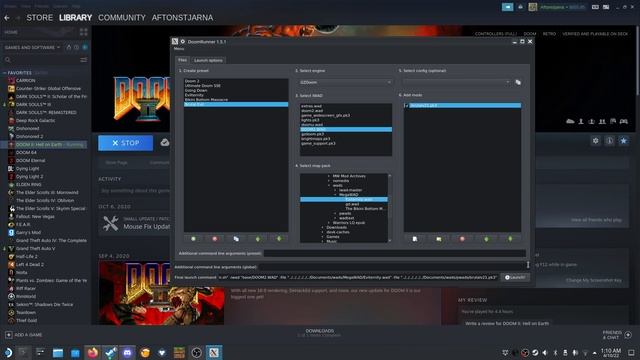Open the DoomRunner Menu
Image resolution: width=640 pixels, height=360 pixels.
click(179, 49)
